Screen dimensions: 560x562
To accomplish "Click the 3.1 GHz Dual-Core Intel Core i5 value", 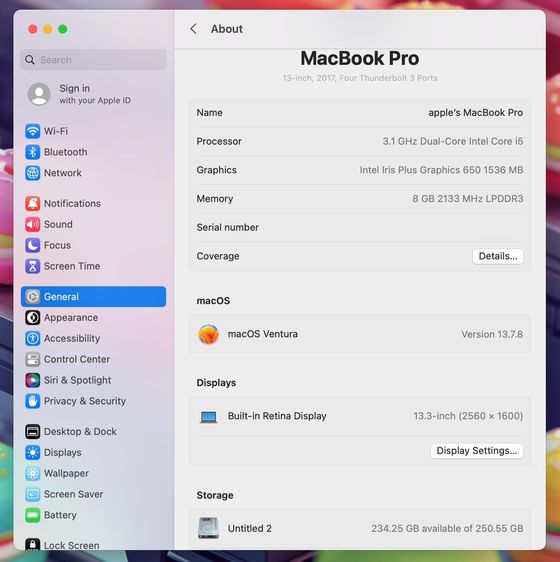I will [452, 141].
